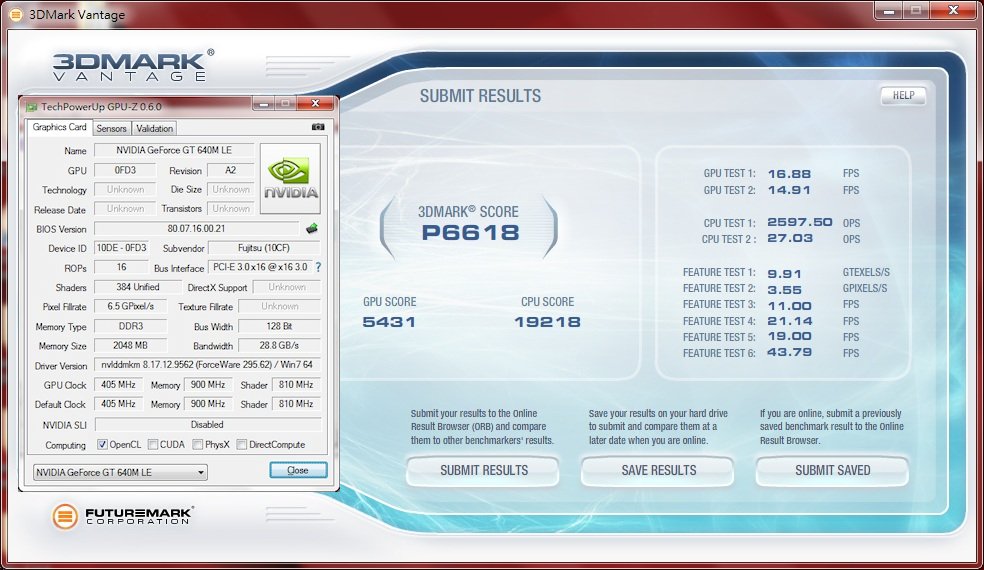The image size is (984, 570).
Task: Select the Graphics Card tab
Action: 59,128
